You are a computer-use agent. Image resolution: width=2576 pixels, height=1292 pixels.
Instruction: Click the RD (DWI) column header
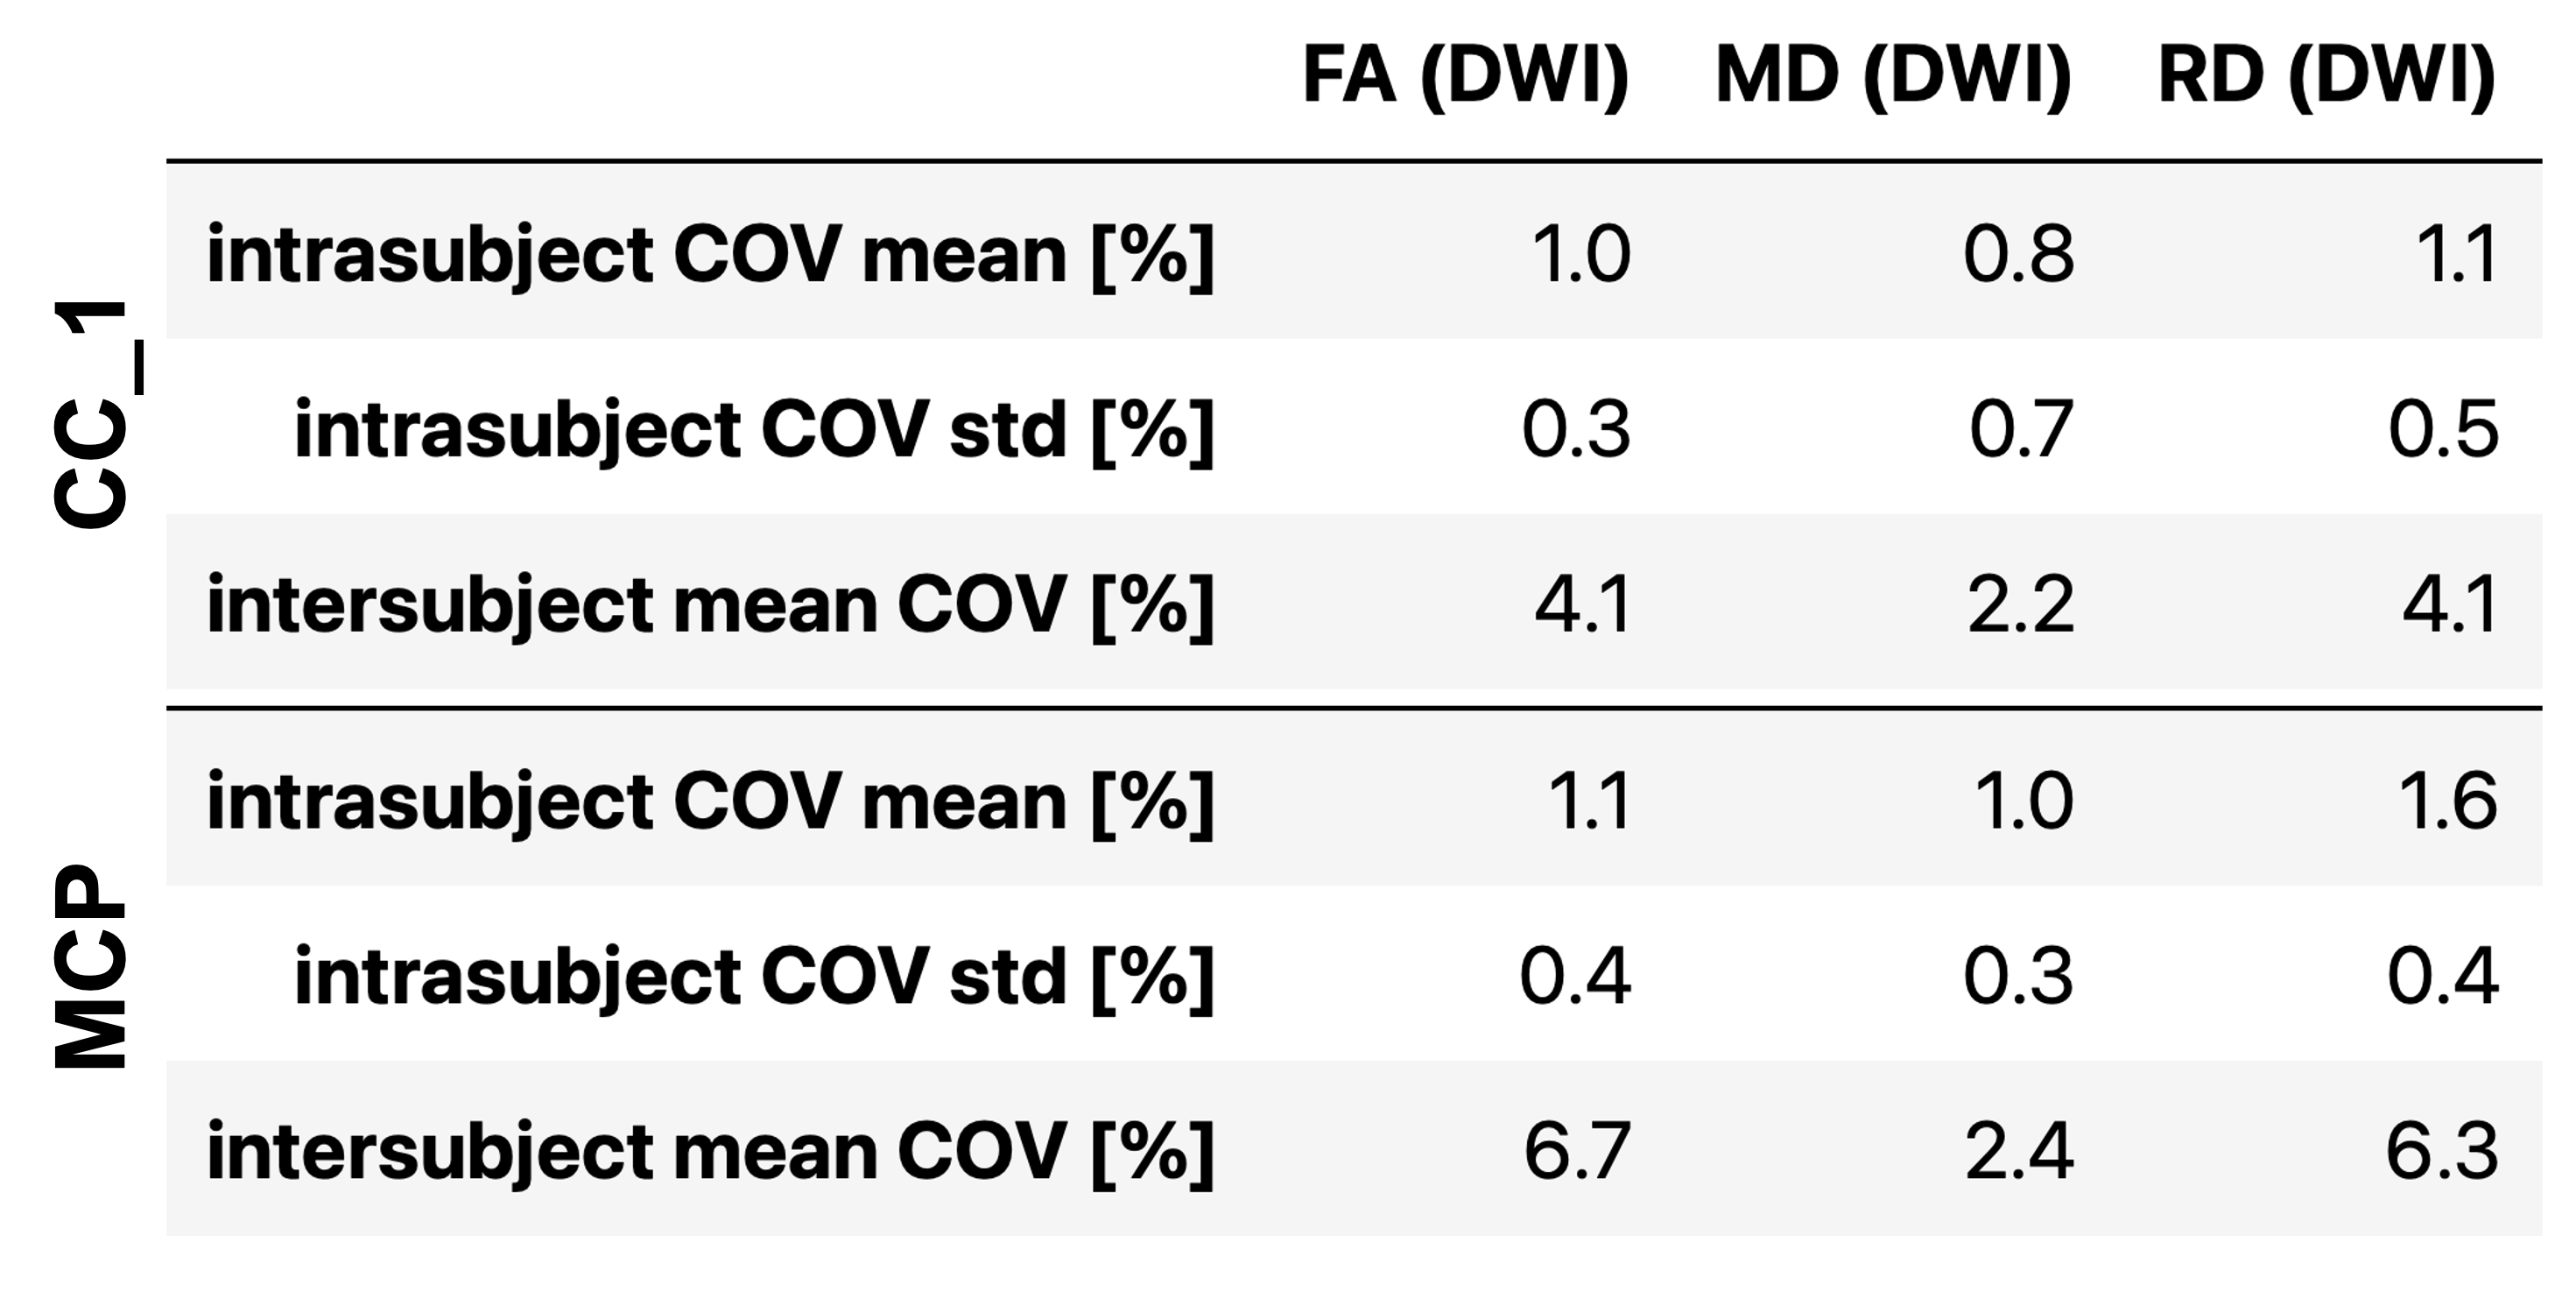pos(2326,76)
